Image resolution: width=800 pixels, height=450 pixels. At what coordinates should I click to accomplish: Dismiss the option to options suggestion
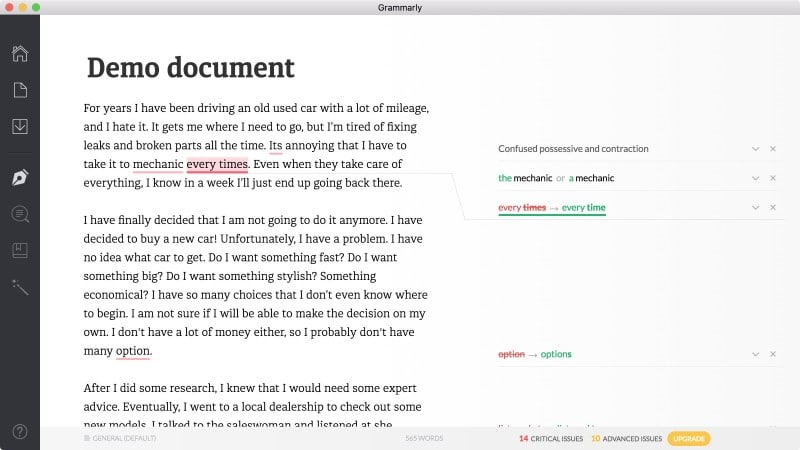tap(773, 354)
